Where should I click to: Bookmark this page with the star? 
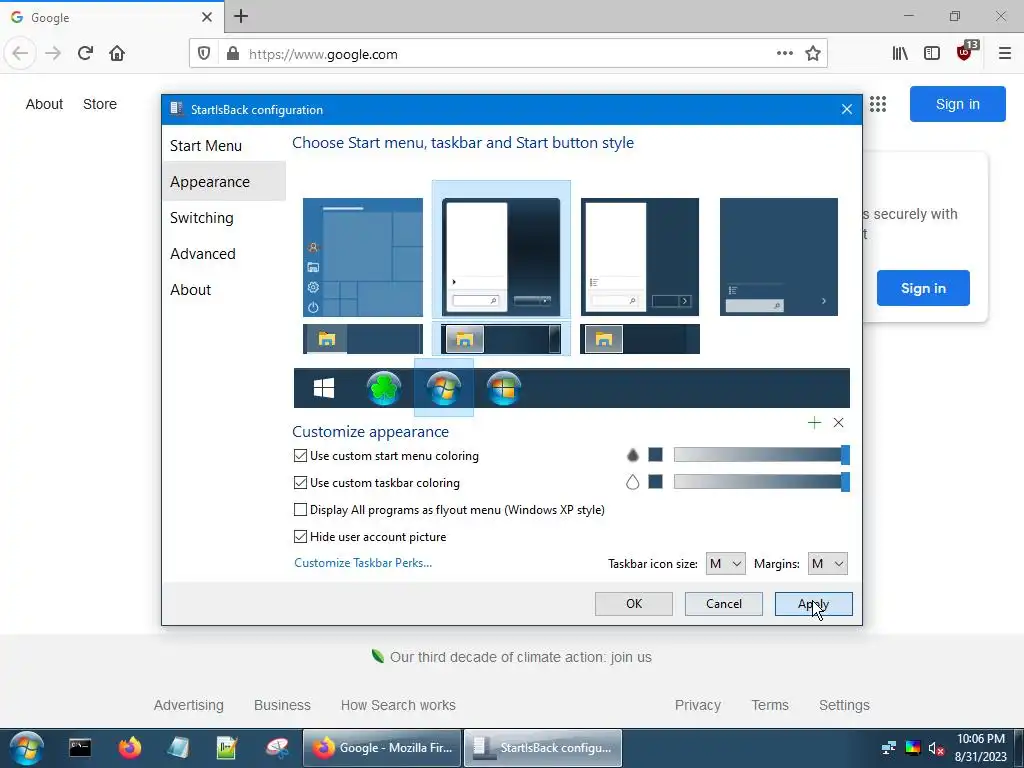(x=812, y=54)
